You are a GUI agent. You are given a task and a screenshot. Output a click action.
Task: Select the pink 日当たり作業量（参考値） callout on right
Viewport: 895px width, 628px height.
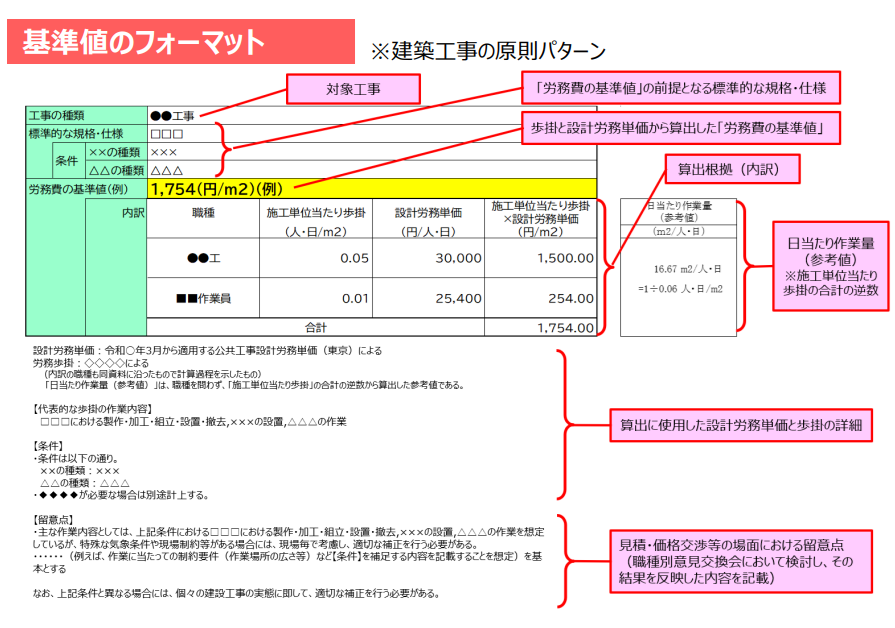click(x=831, y=265)
